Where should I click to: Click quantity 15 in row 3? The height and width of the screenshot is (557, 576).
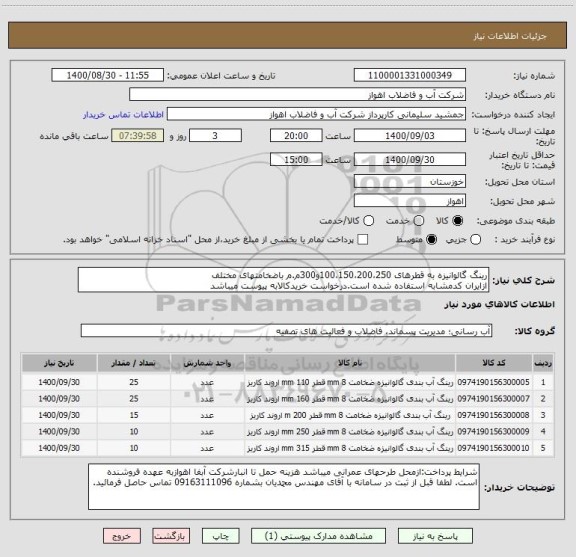(134, 415)
